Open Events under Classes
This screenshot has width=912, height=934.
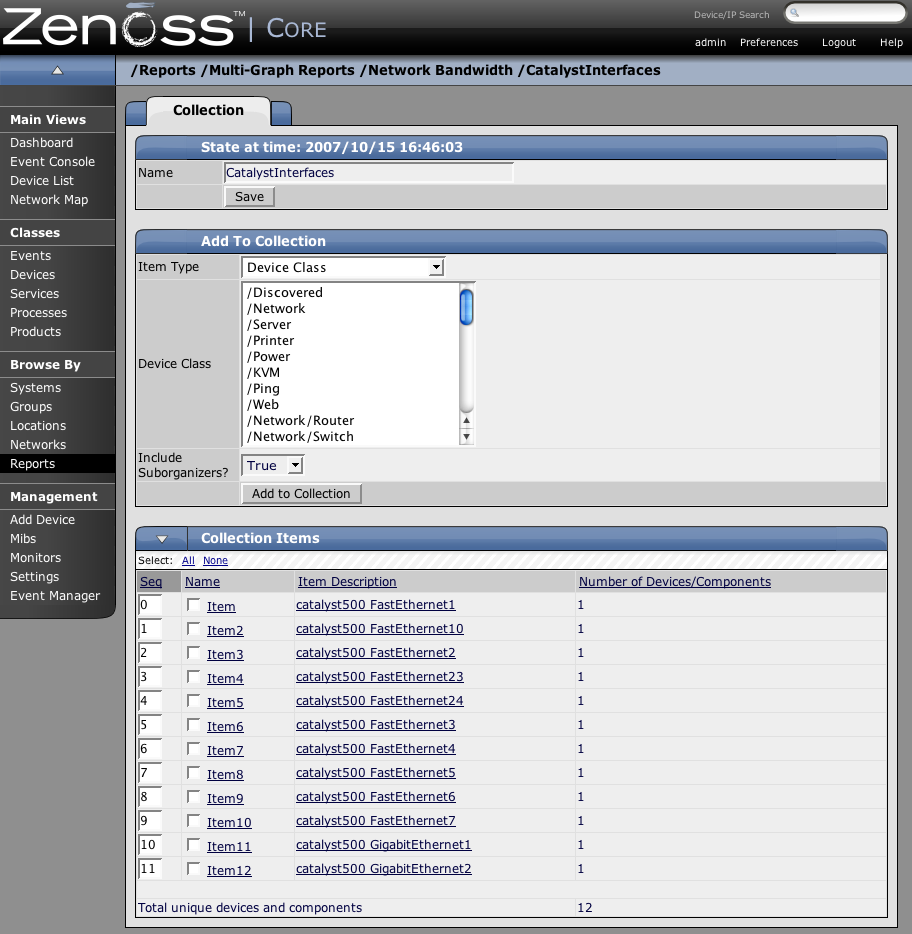coord(30,256)
